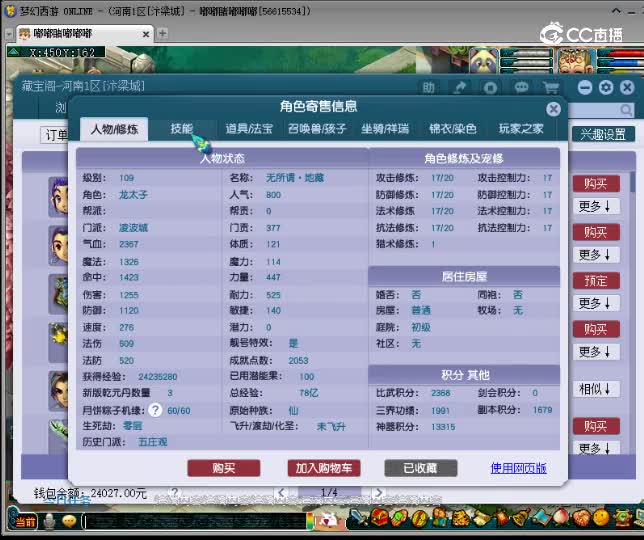The width and height of the screenshot is (644, 540).
Task: Click the new tab plus button
Action: click(163, 33)
